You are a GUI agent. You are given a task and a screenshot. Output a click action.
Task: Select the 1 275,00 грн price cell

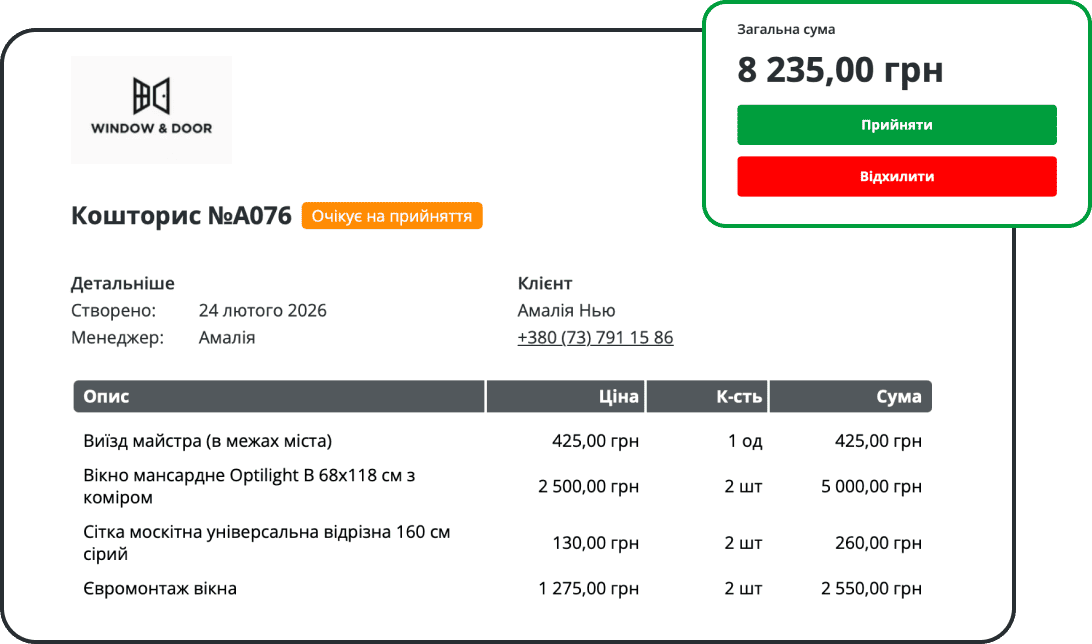click(x=588, y=589)
